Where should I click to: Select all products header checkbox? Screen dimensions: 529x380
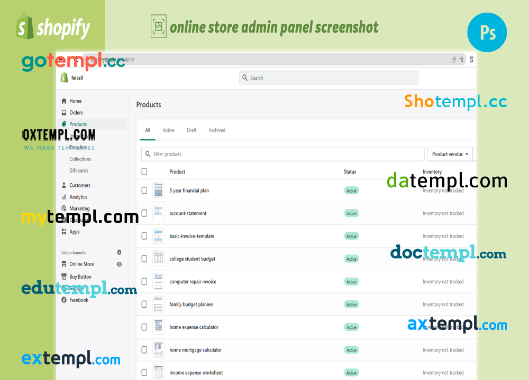pos(144,171)
